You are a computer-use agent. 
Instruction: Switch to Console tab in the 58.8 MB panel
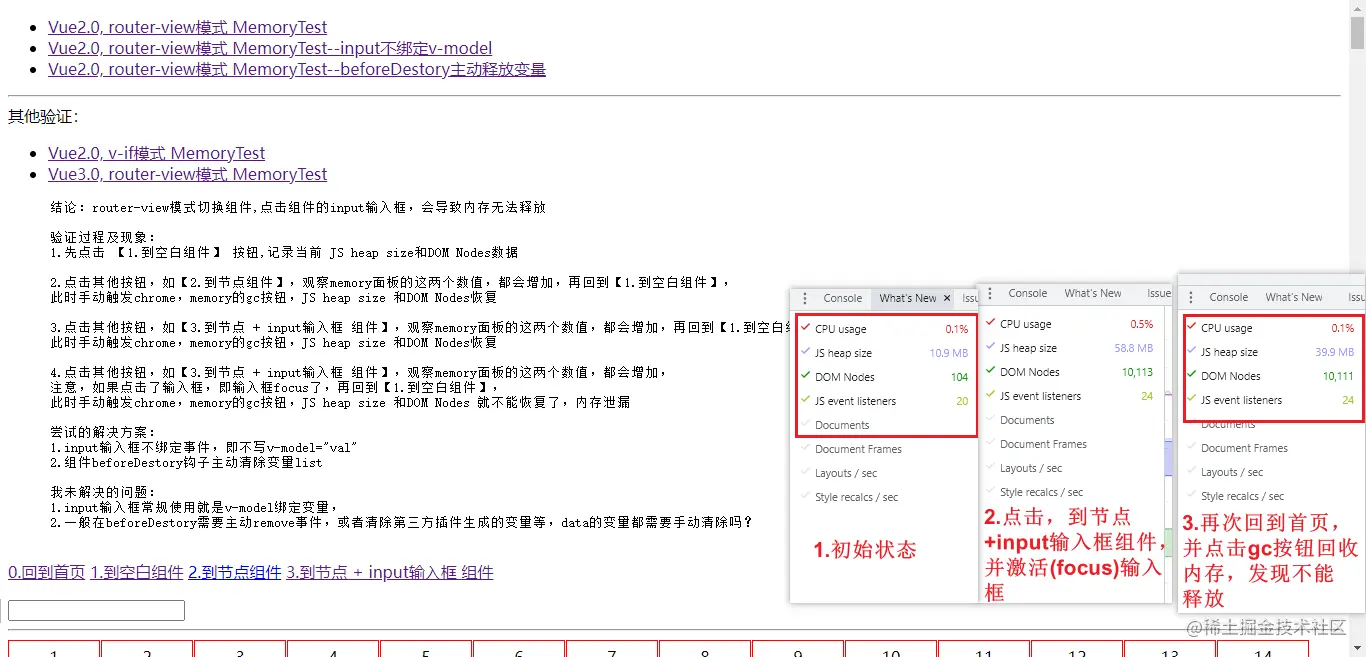pos(1028,293)
